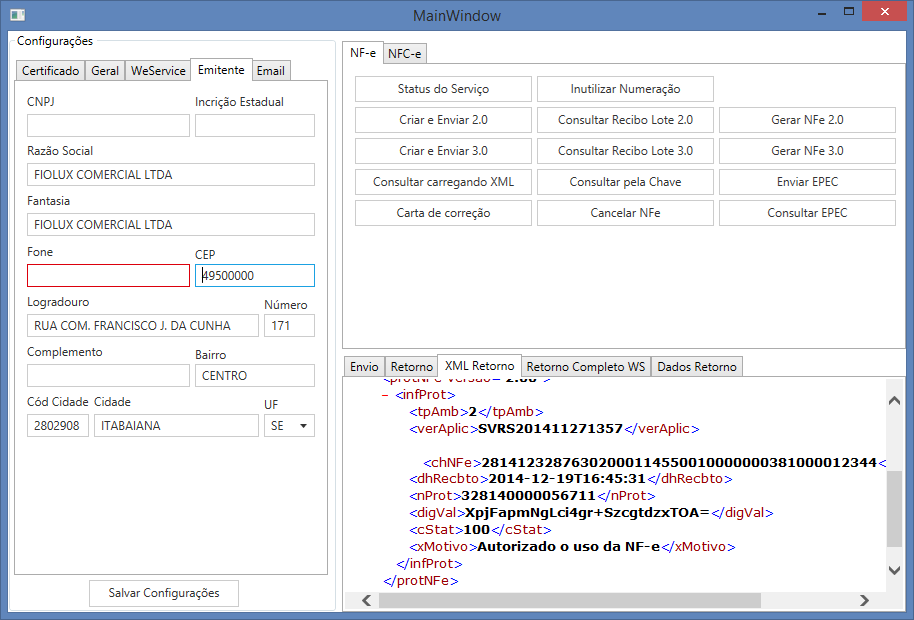Click the Número field showing 171
The height and width of the screenshot is (620, 914).
289,326
